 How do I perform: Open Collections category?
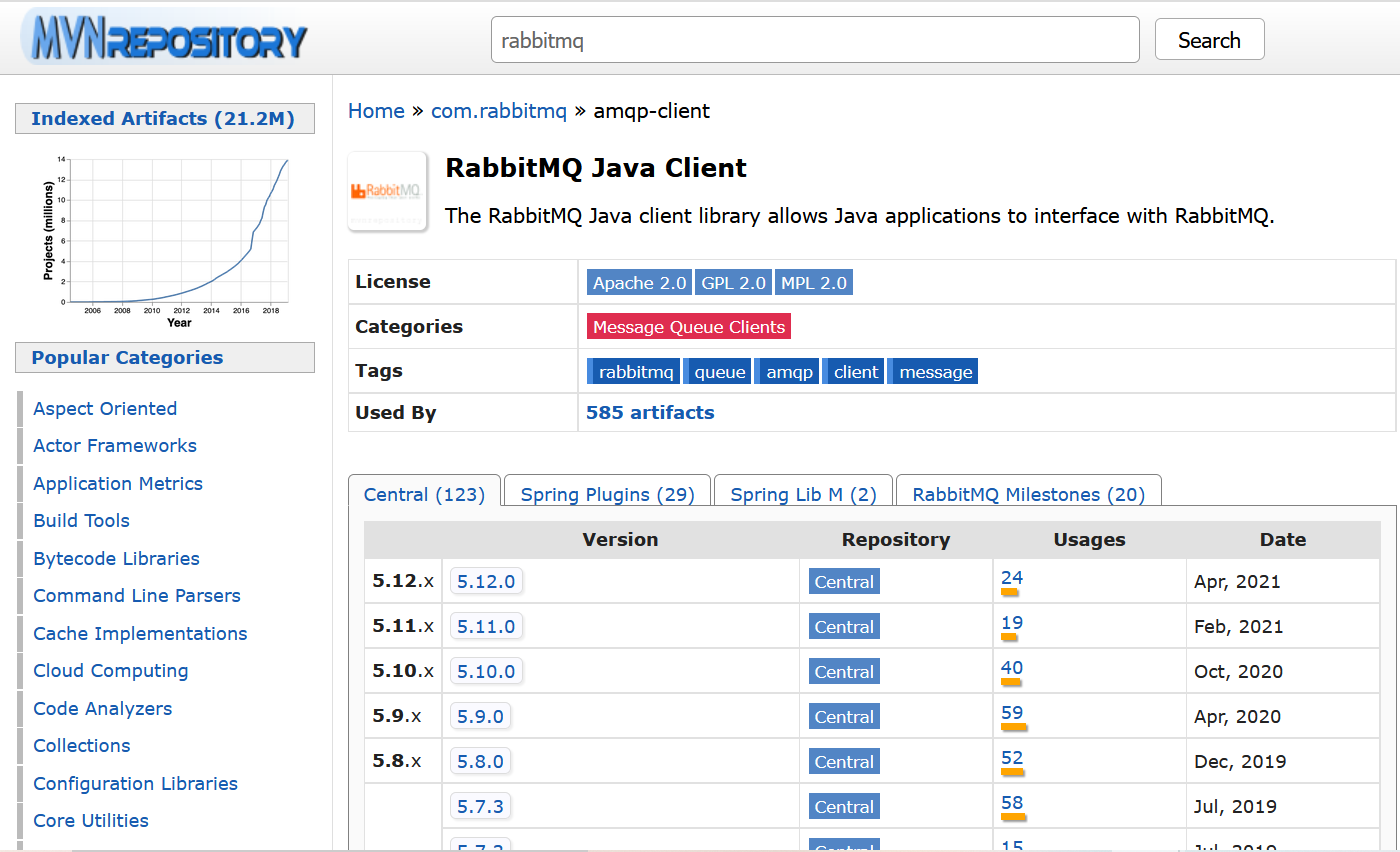tap(82, 746)
